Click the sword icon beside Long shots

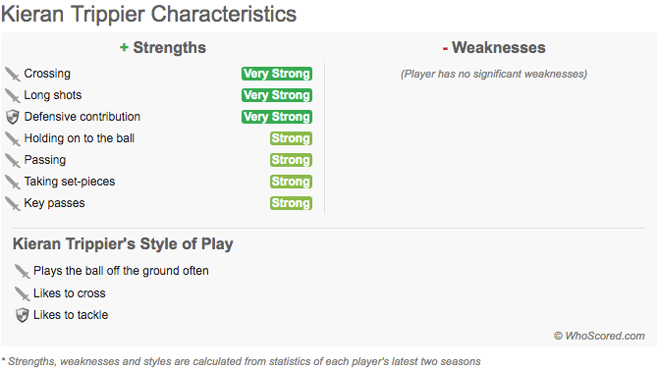point(13,96)
